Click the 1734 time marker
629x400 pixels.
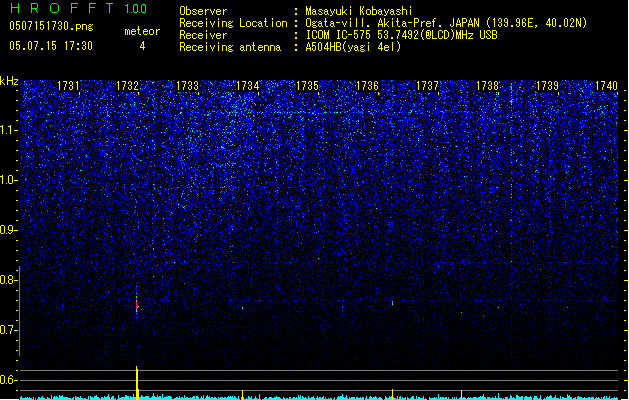click(248, 86)
